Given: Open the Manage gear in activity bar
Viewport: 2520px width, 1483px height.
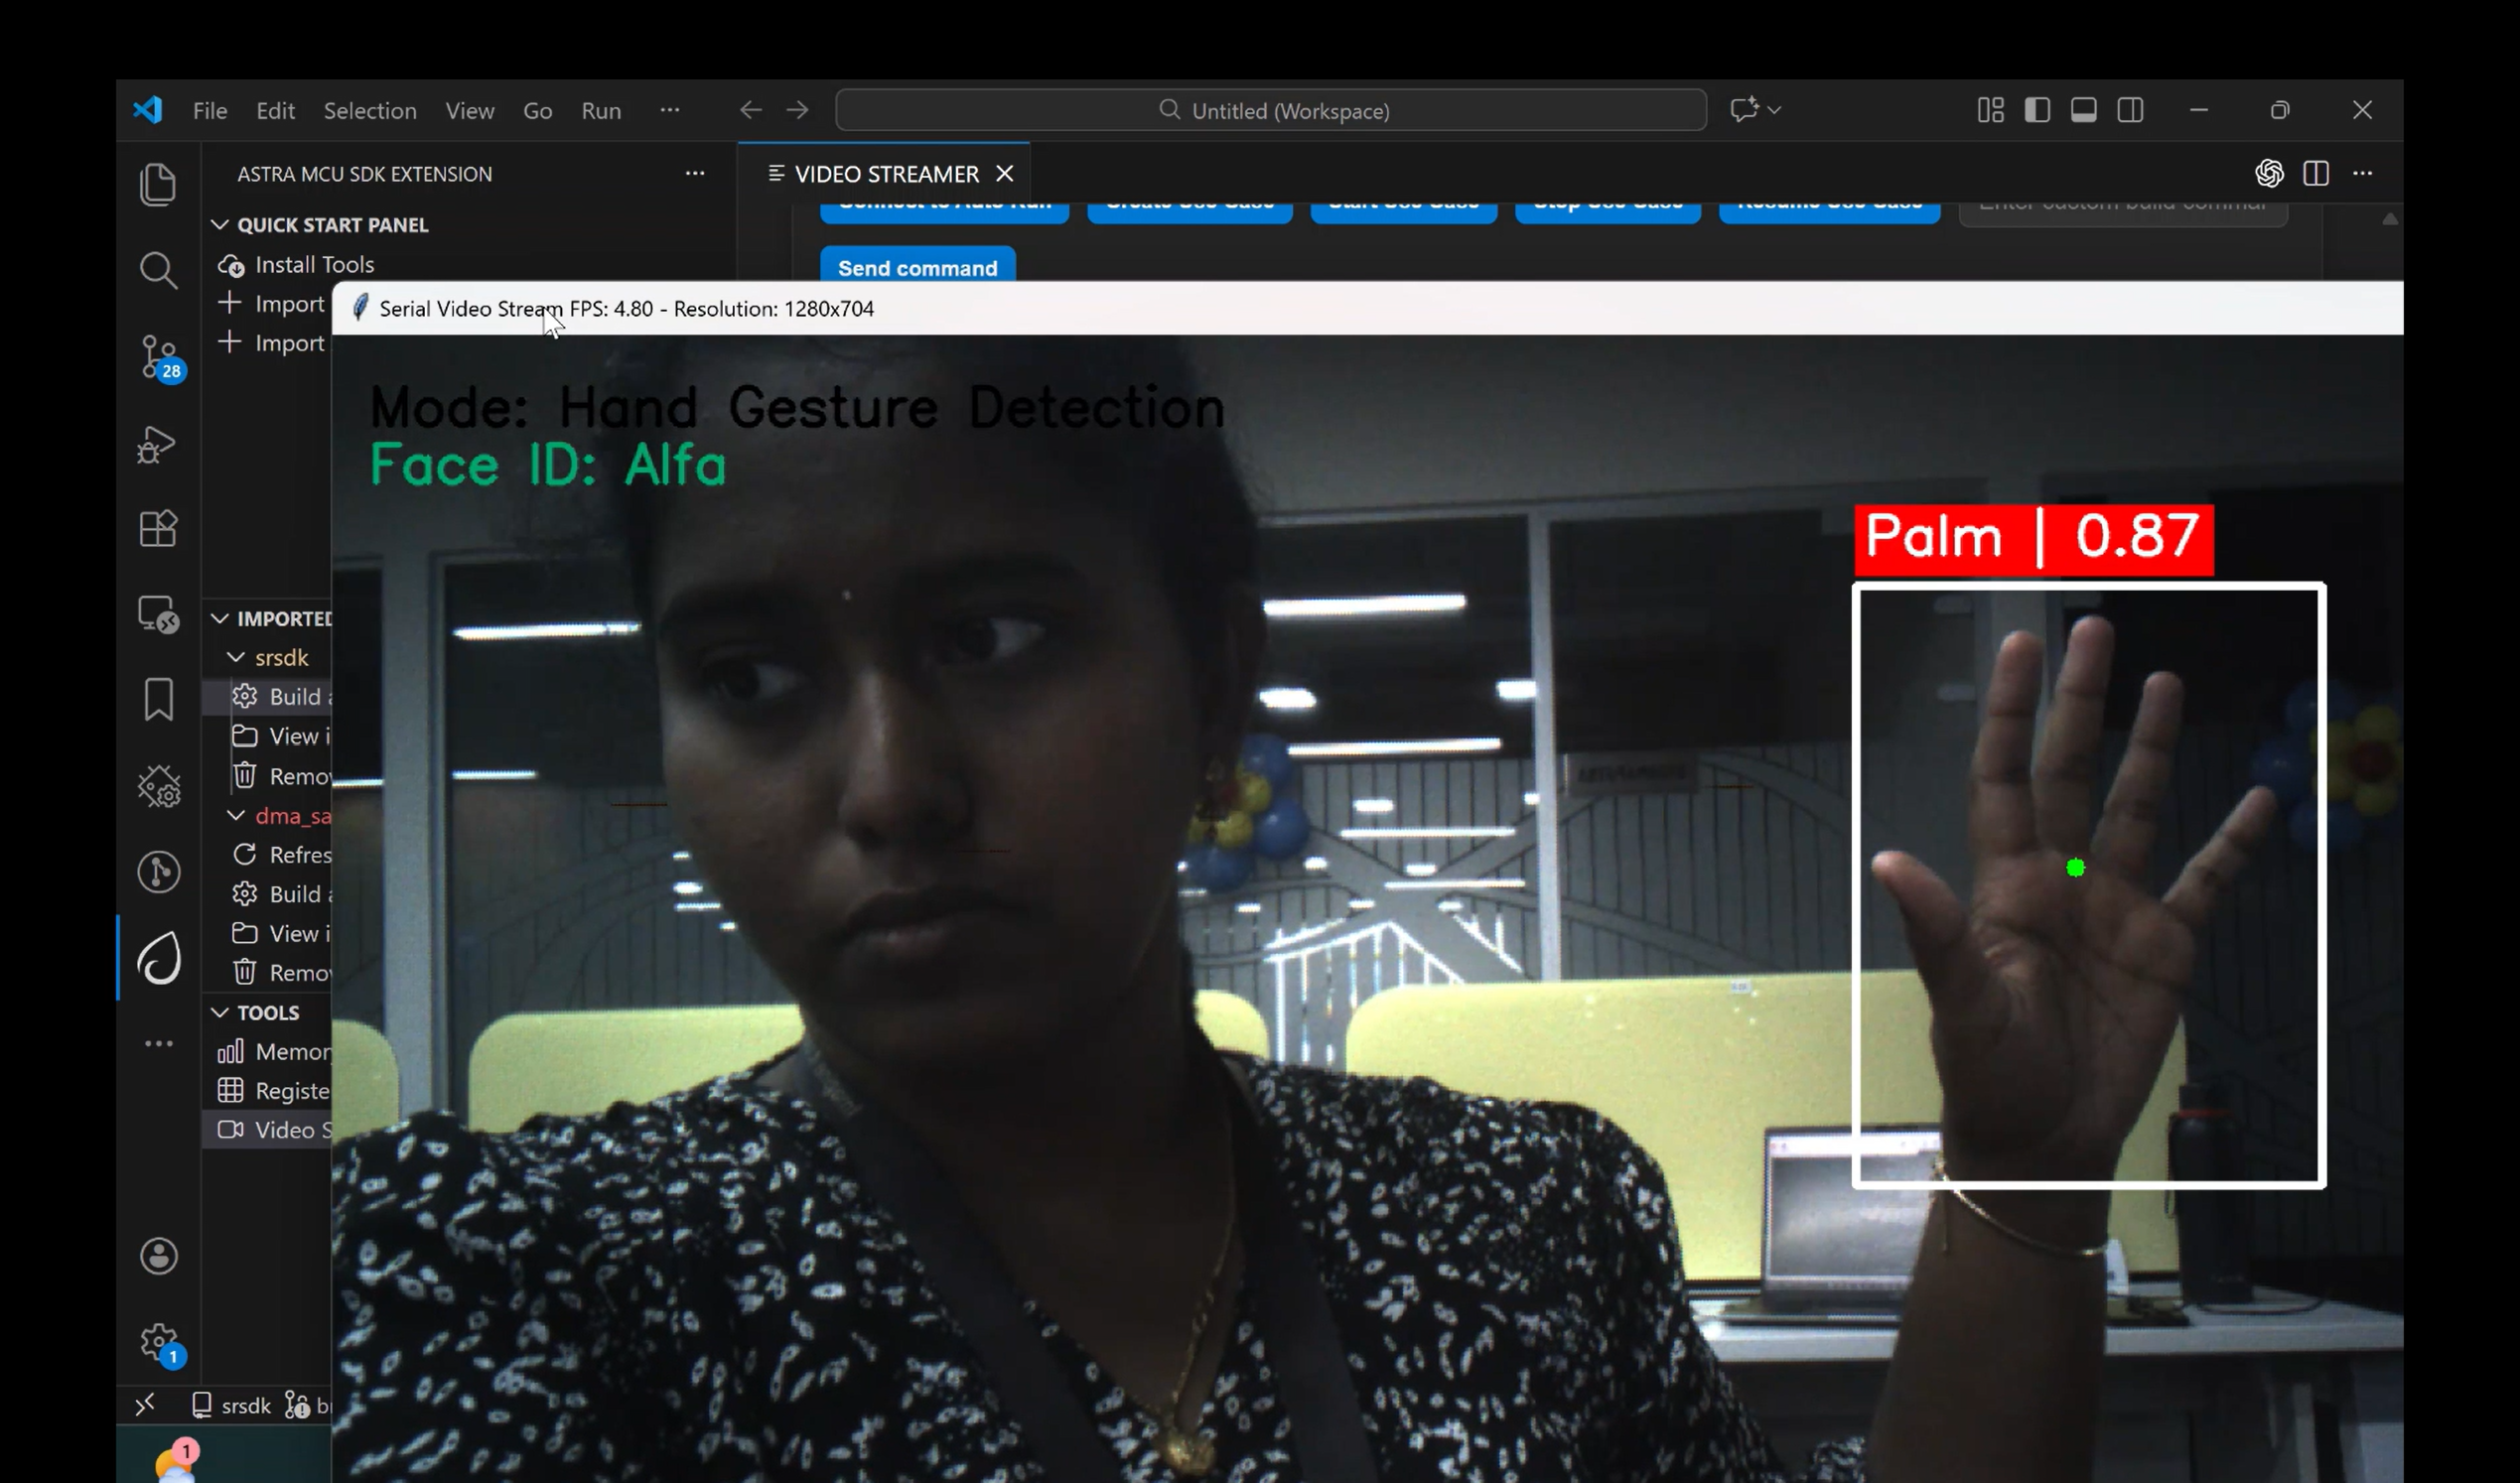Looking at the screenshot, I should click(160, 1343).
